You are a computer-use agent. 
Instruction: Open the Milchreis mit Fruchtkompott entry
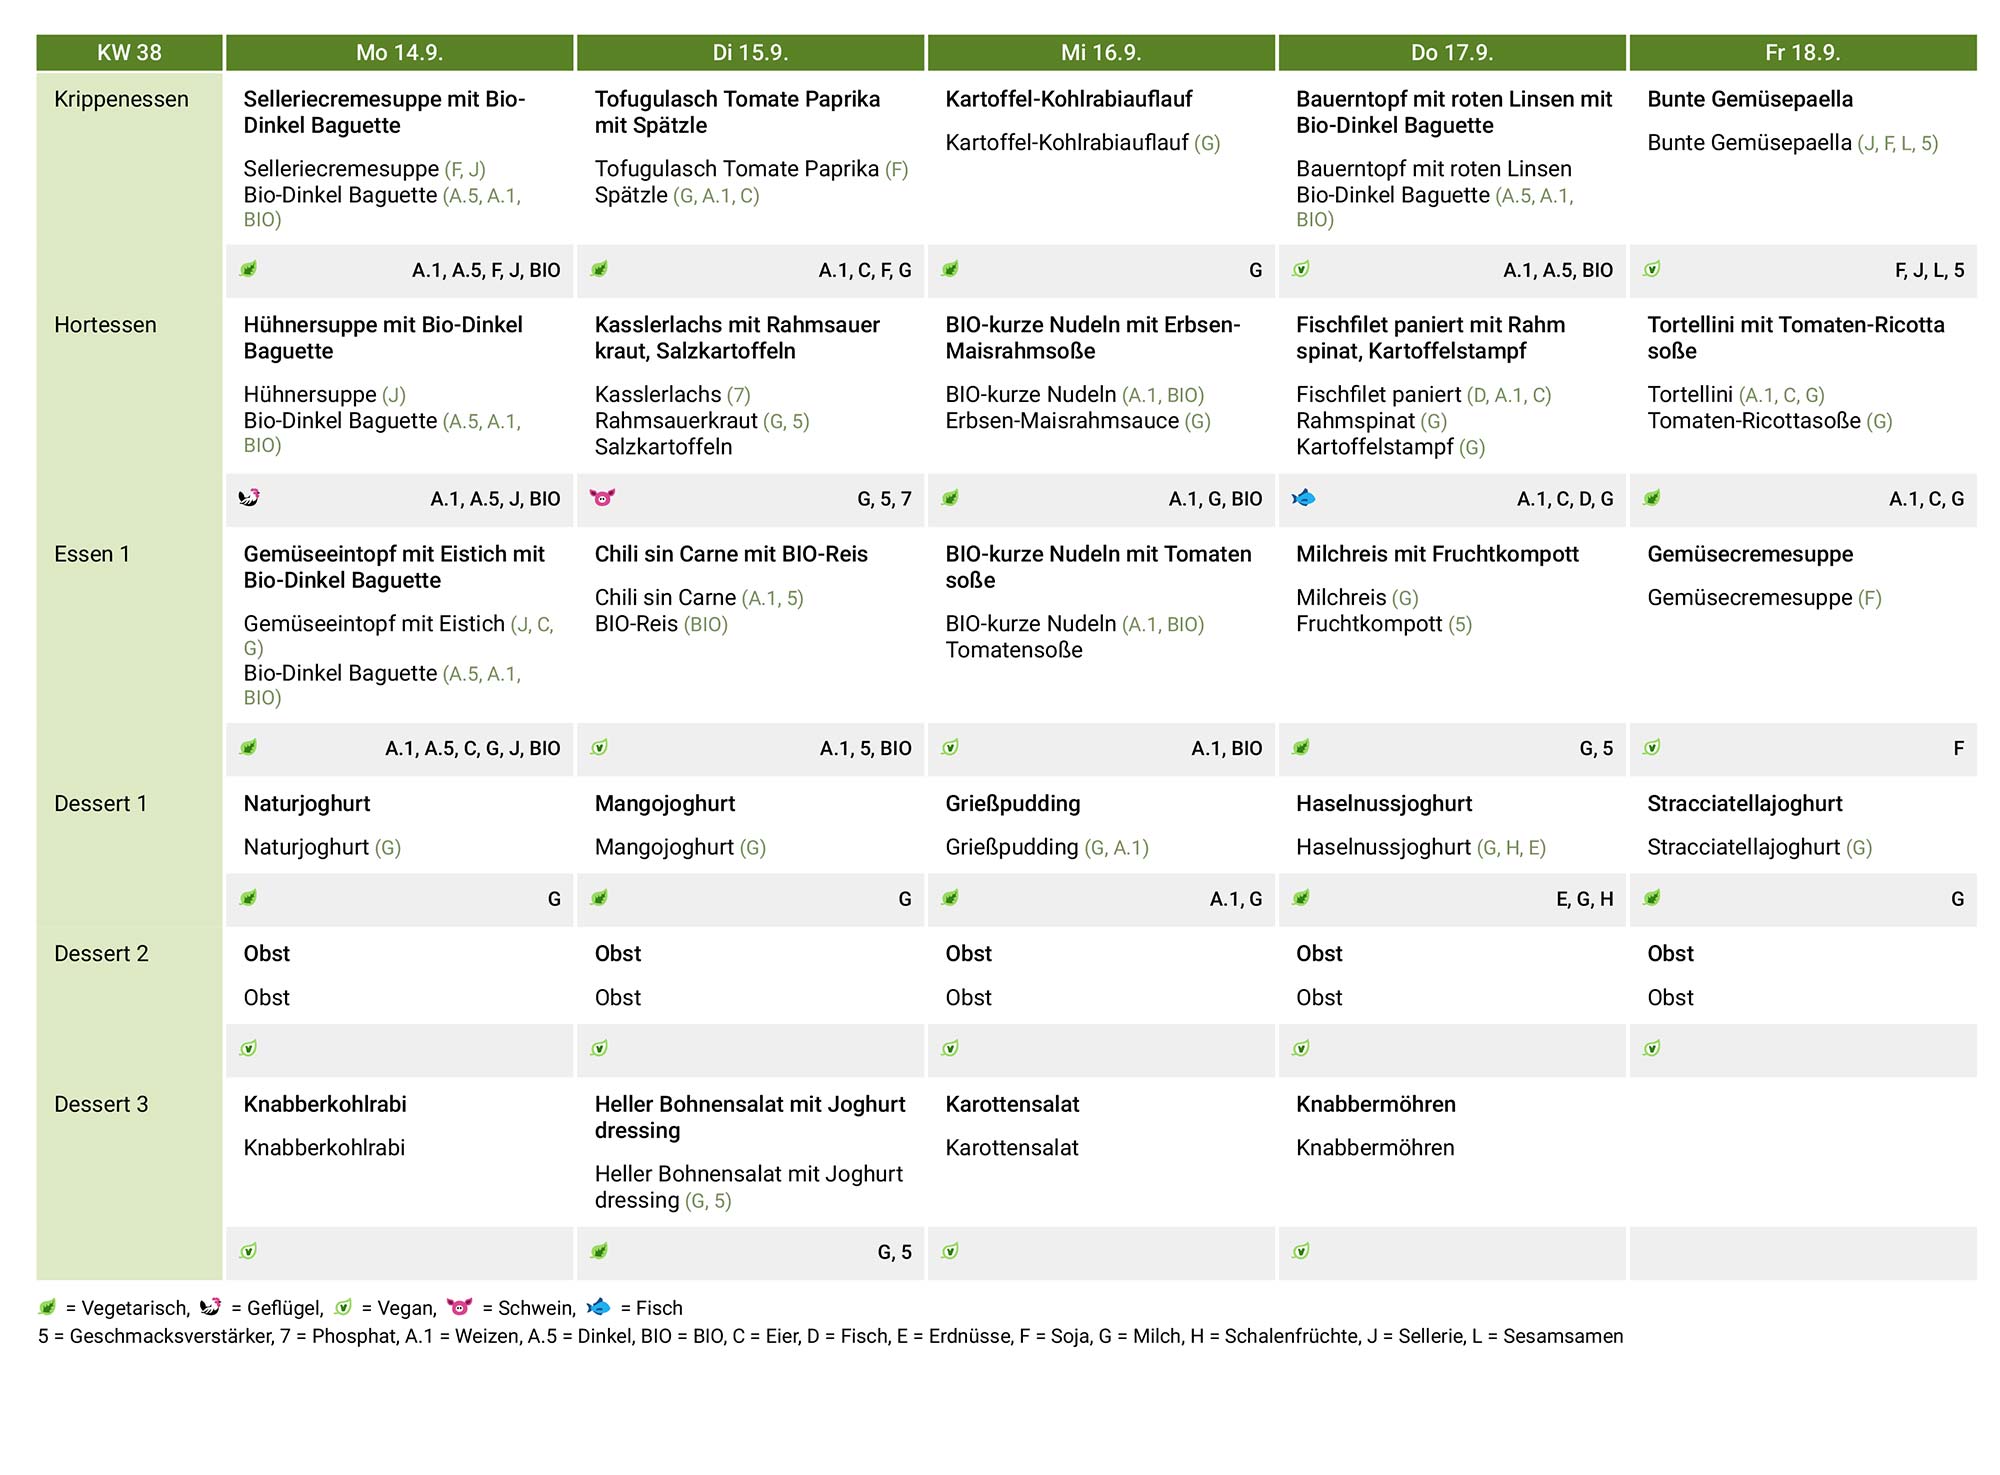[x=1437, y=554]
